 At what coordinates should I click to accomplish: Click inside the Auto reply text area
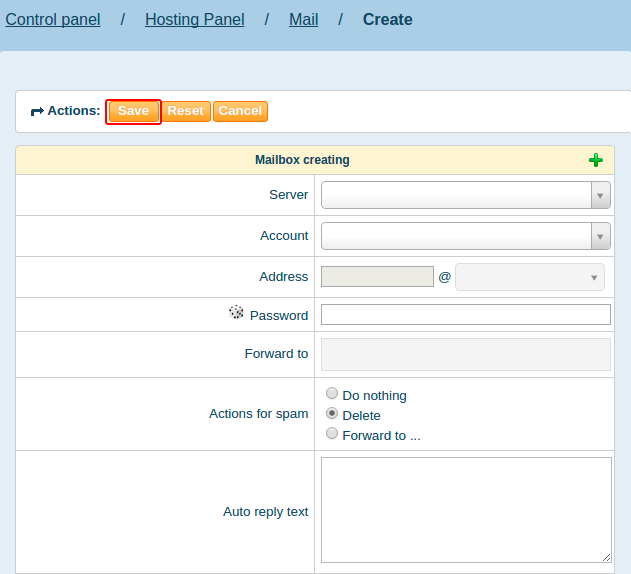tap(465, 510)
